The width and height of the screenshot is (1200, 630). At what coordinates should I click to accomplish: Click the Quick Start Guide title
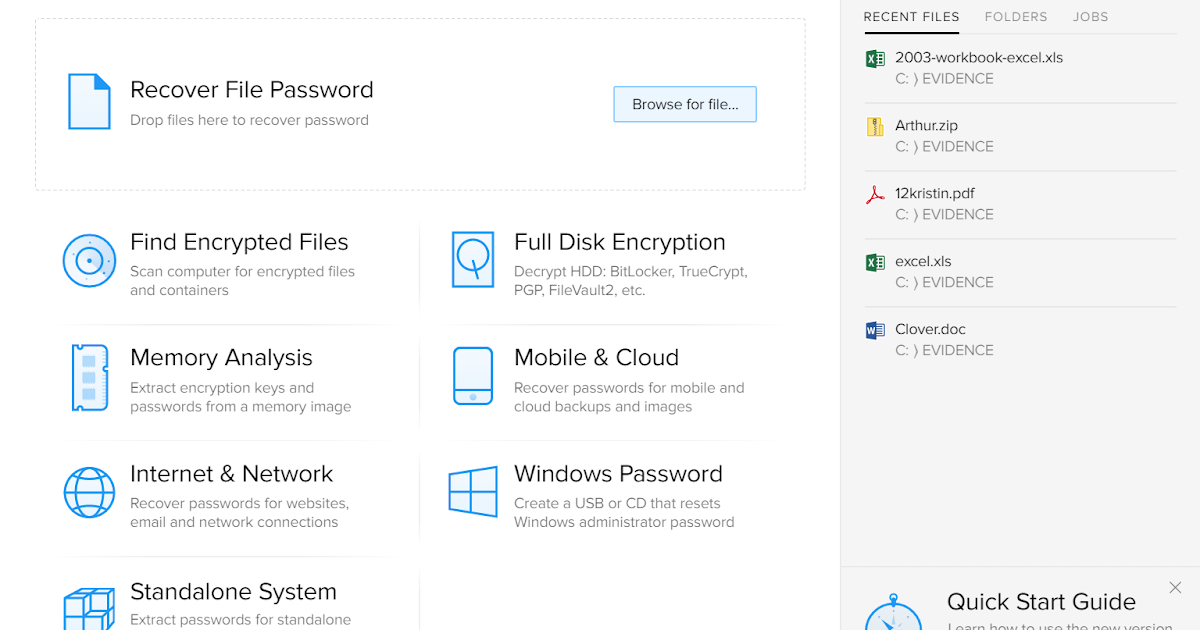coord(1041,602)
